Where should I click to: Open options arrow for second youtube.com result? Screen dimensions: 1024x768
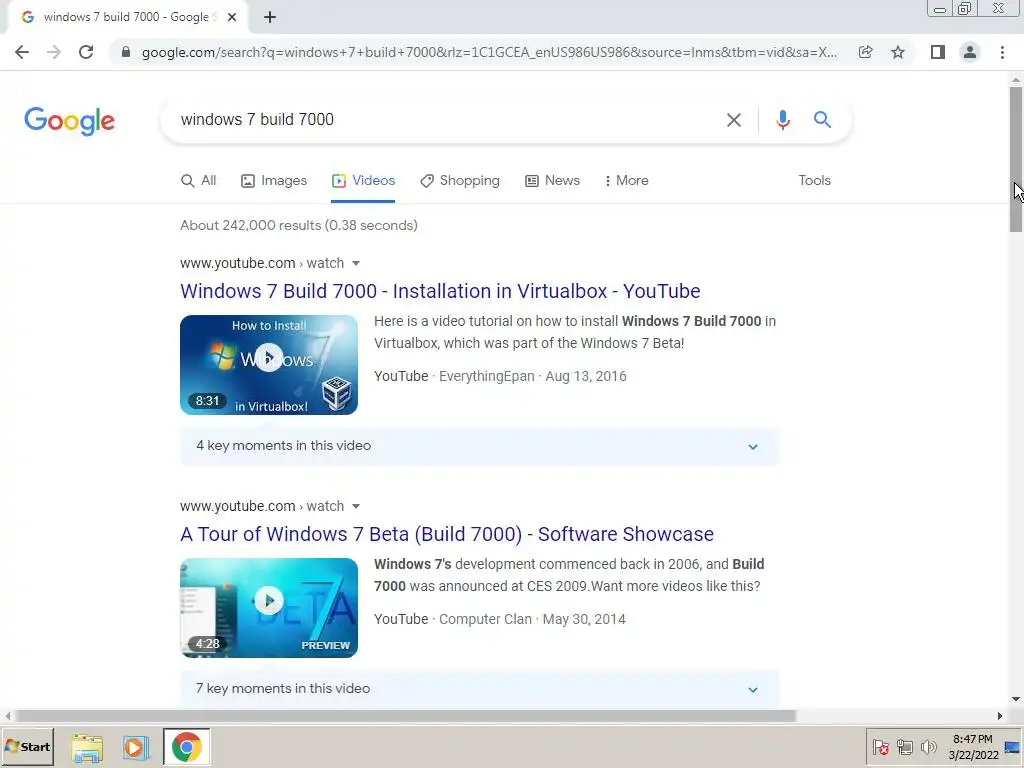pos(356,506)
